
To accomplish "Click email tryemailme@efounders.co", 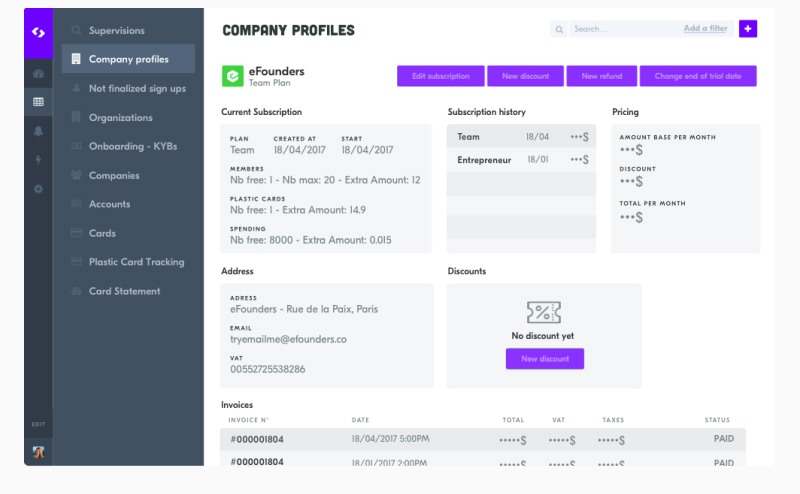I will click(x=288, y=339).
